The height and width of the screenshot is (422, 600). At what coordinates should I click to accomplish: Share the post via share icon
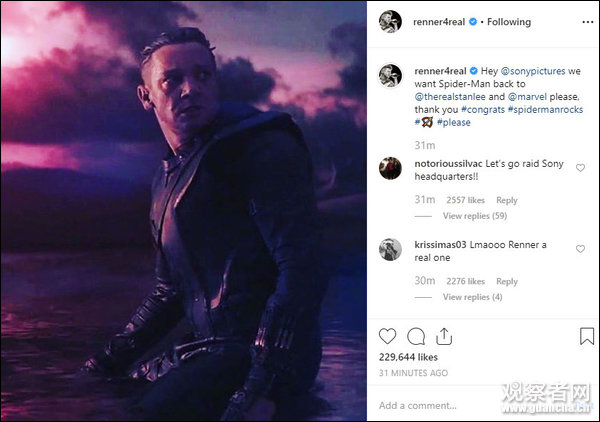point(445,336)
